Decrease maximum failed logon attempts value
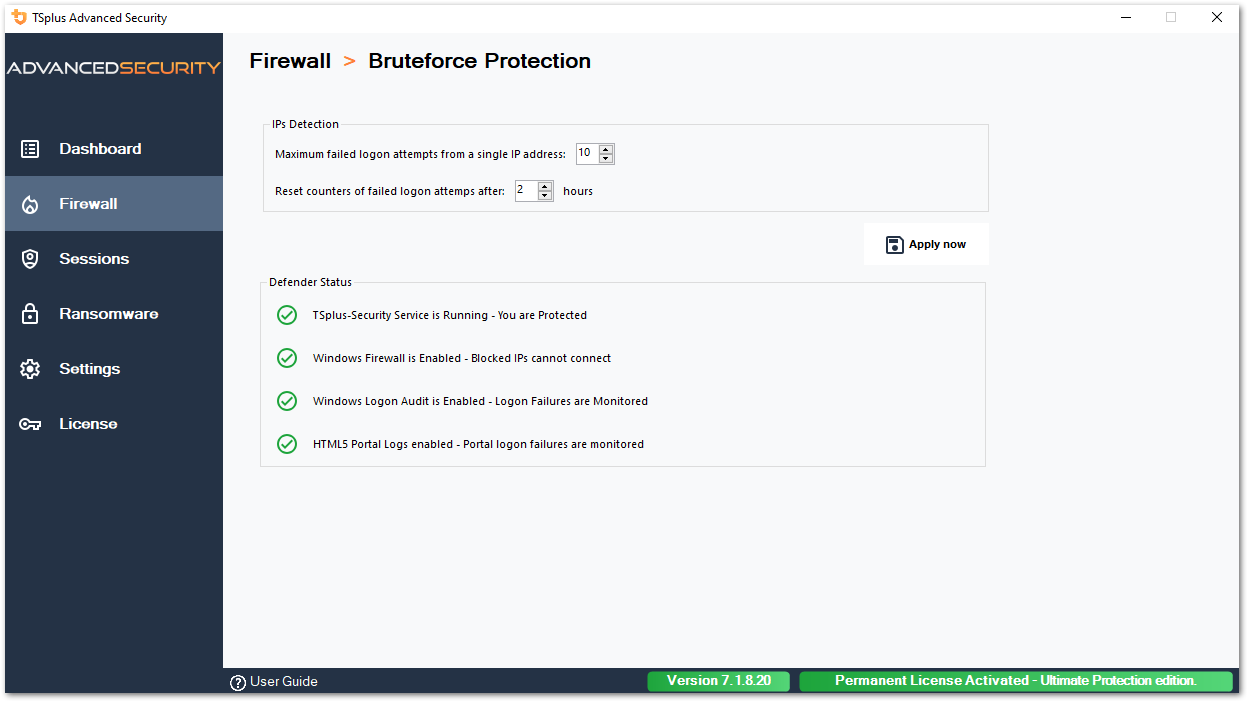 tap(606, 159)
